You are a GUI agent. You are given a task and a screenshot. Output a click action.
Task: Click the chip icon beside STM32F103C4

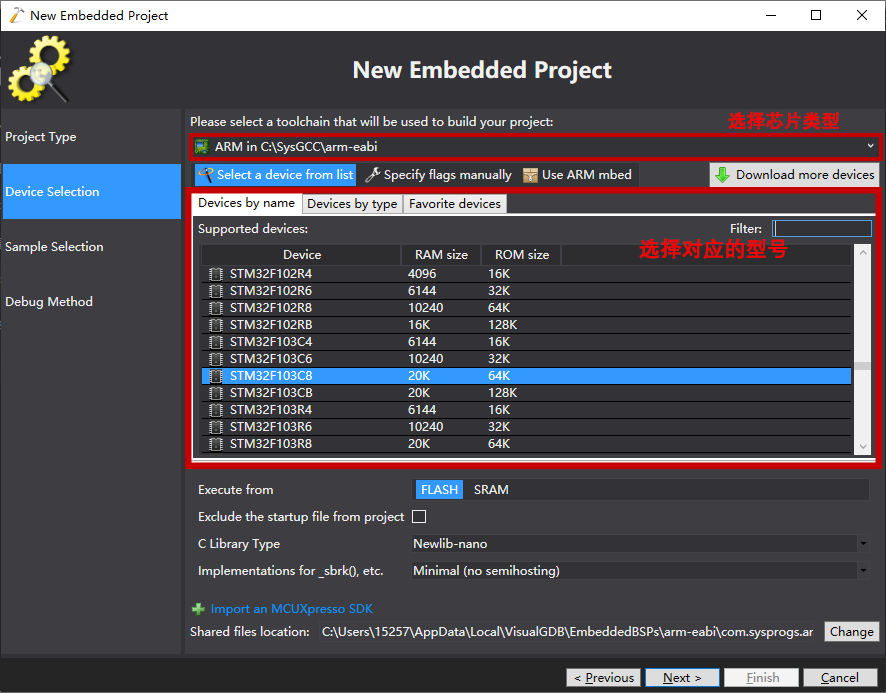[x=215, y=342]
